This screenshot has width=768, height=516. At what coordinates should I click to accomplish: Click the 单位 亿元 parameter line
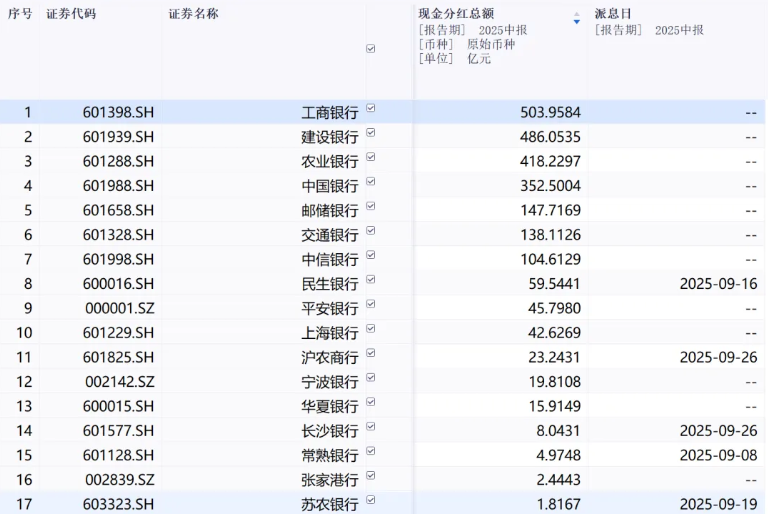[455, 59]
